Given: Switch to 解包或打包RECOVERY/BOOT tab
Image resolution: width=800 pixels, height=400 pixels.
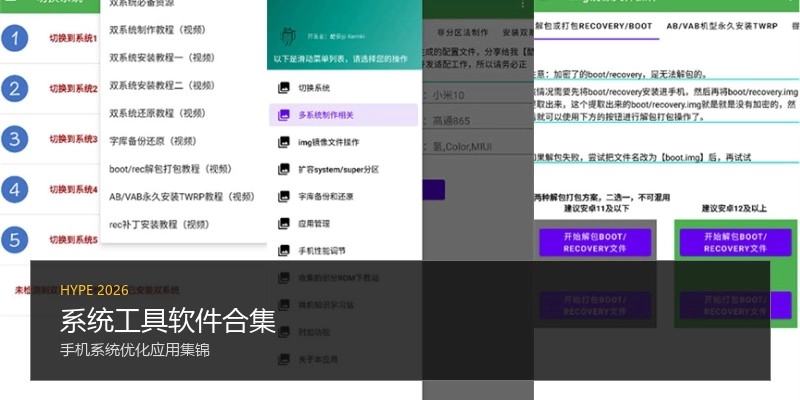Looking at the screenshot, I should (x=594, y=26).
